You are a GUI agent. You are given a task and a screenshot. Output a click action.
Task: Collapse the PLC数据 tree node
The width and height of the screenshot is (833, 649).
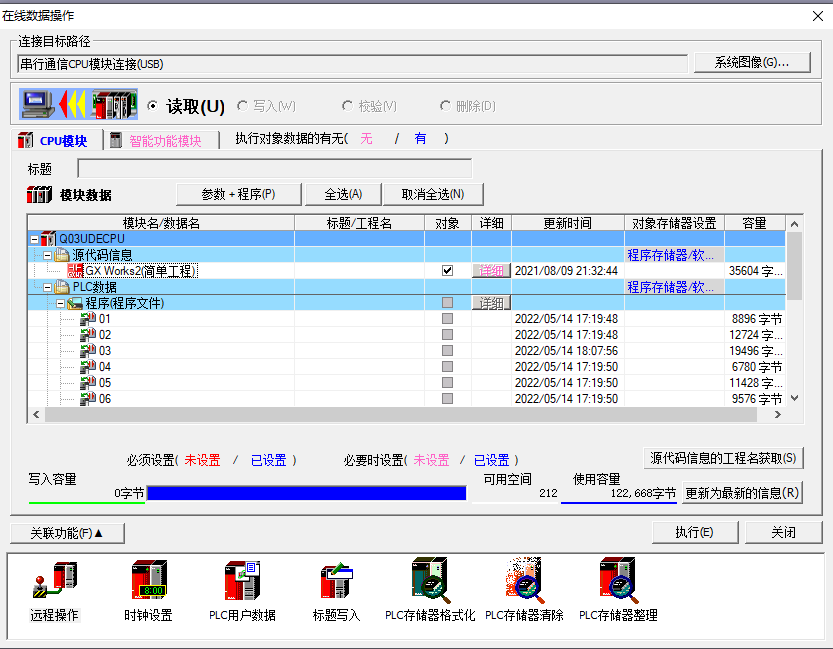coord(47,287)
